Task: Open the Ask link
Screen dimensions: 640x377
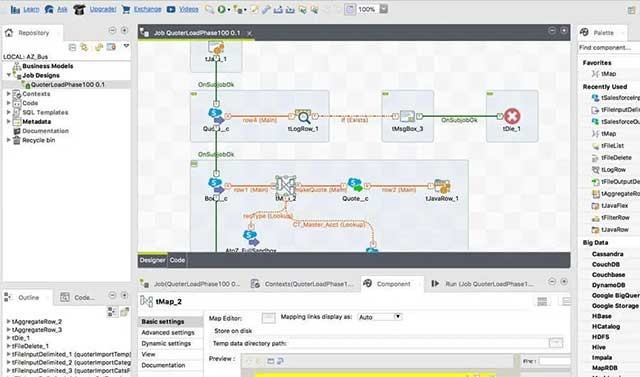Action: pyautogui.click(x=62, y=9)
